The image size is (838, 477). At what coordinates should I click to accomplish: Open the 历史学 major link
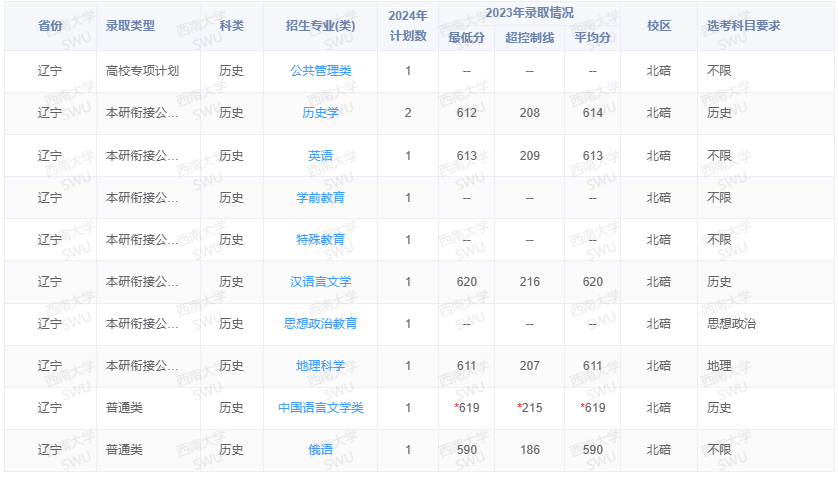click(x=321, y=113)
